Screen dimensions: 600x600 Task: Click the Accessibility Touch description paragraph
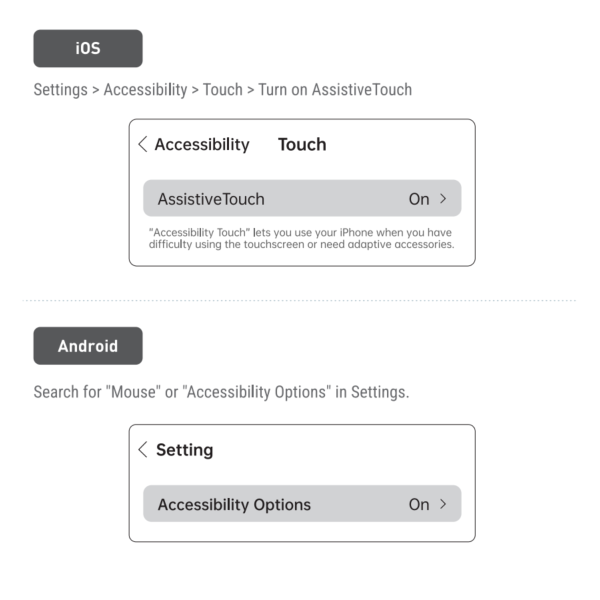(302, 238)
